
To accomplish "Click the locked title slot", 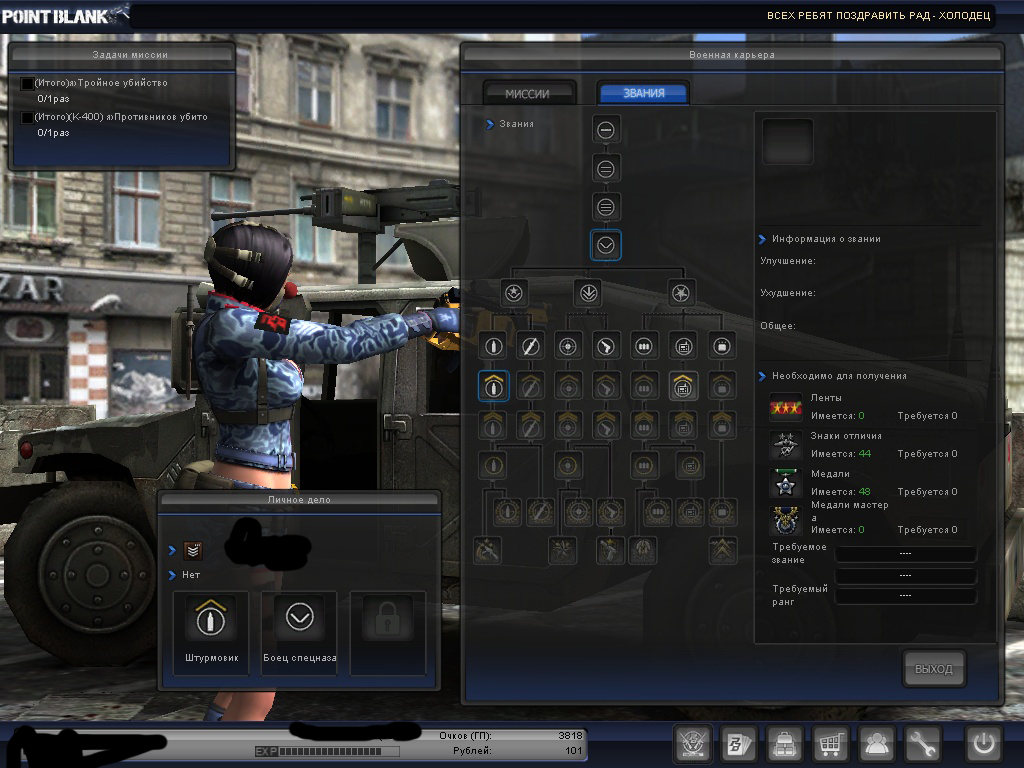I will click(x=388, y=632).
